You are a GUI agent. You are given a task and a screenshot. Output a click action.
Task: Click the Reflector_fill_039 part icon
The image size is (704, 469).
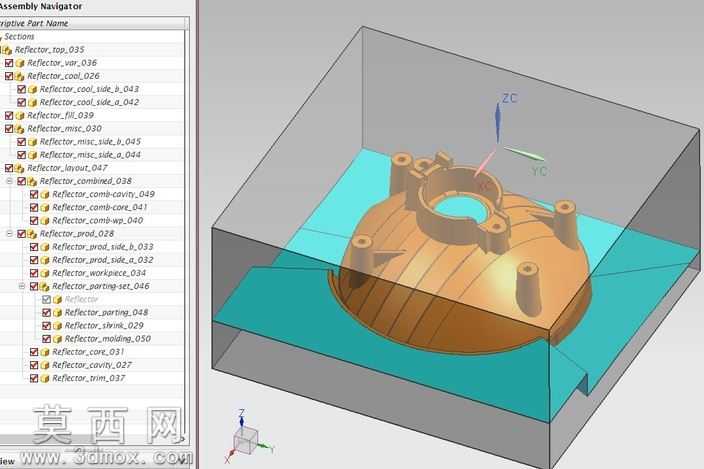20,115
